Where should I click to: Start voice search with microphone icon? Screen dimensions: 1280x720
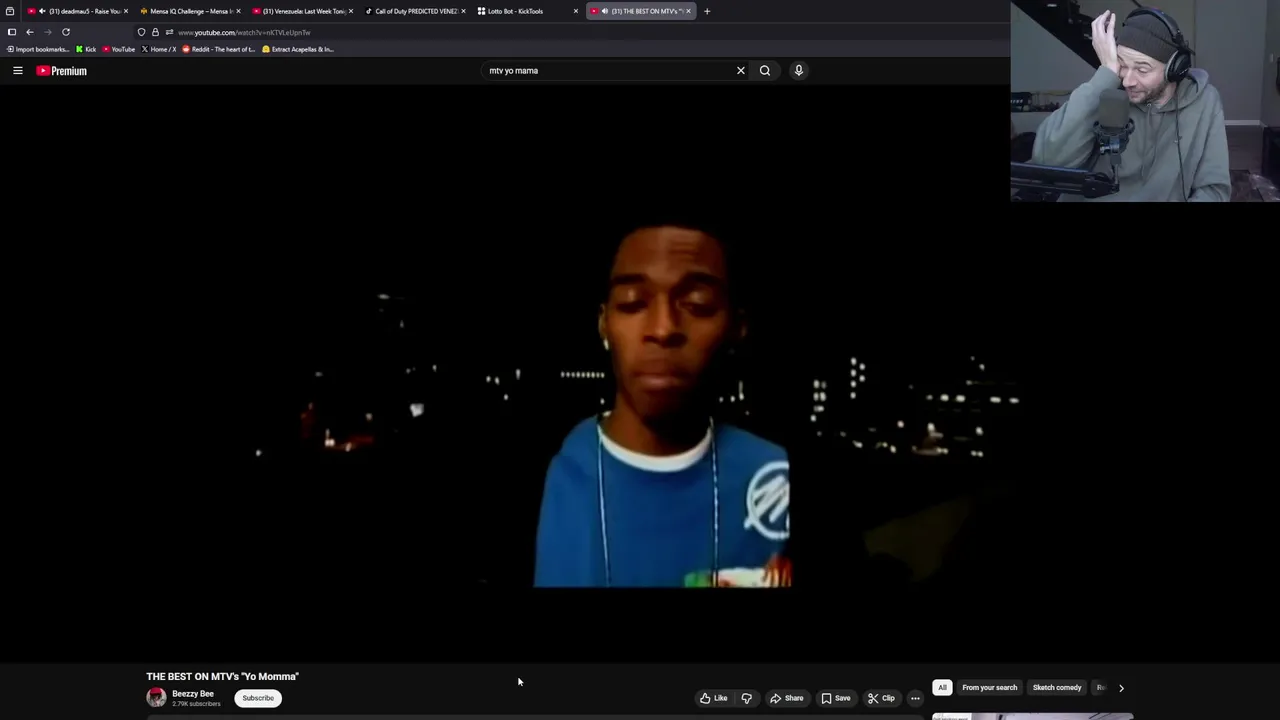click(798, 71)
